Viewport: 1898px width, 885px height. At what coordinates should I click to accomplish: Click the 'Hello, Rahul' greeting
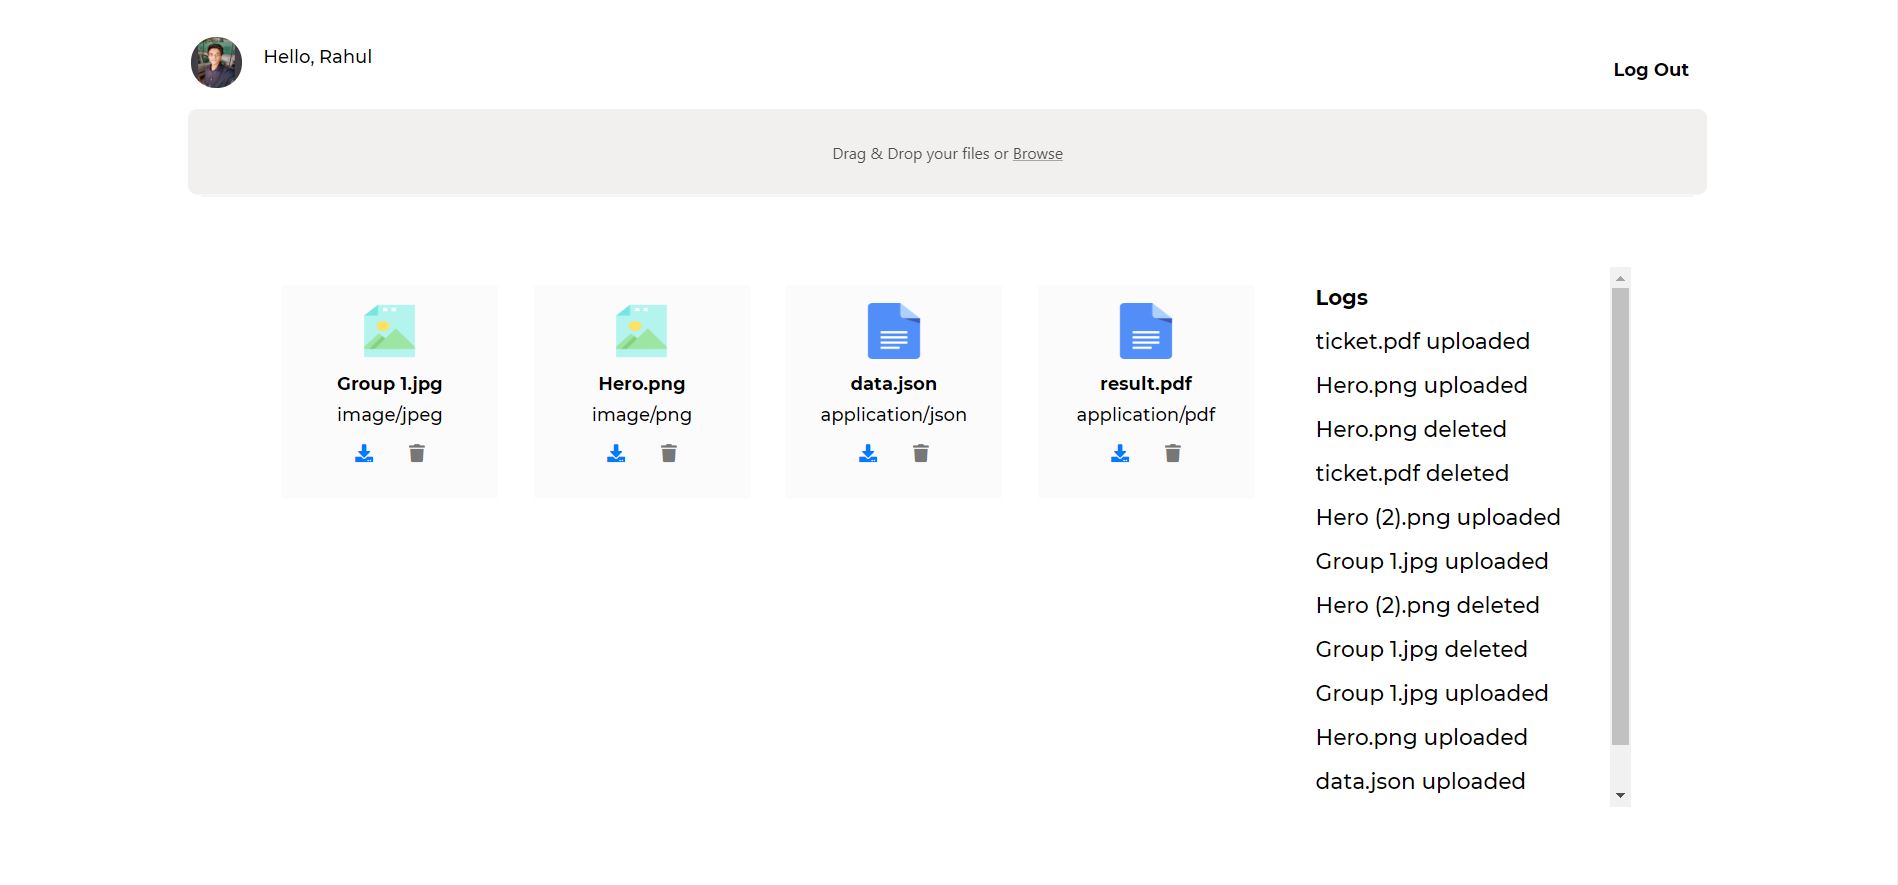click(x=318, y=57)
